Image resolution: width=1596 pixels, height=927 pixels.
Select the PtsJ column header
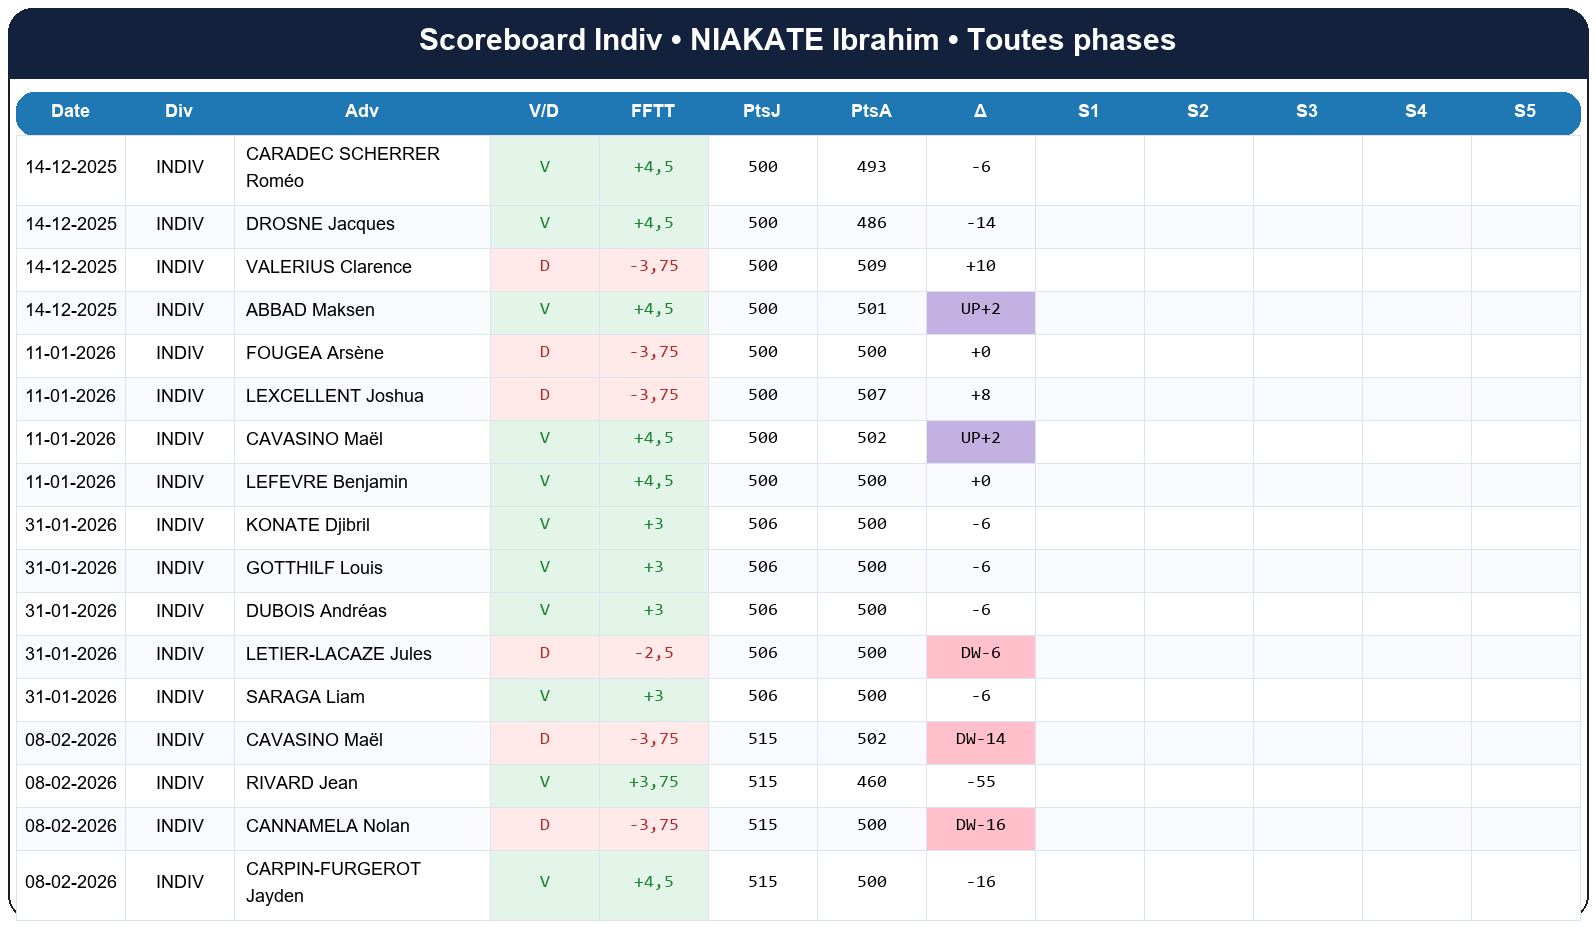[762, 111]
